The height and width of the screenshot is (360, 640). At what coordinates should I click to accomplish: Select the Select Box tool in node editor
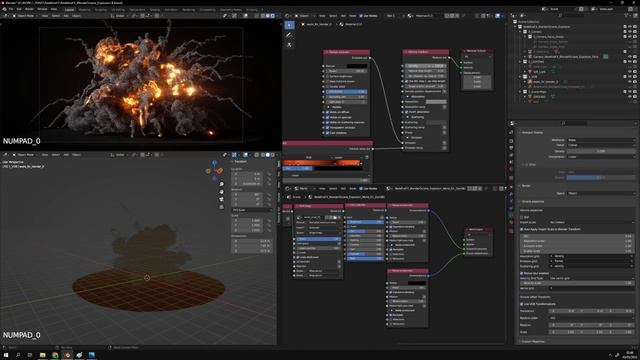289,25
